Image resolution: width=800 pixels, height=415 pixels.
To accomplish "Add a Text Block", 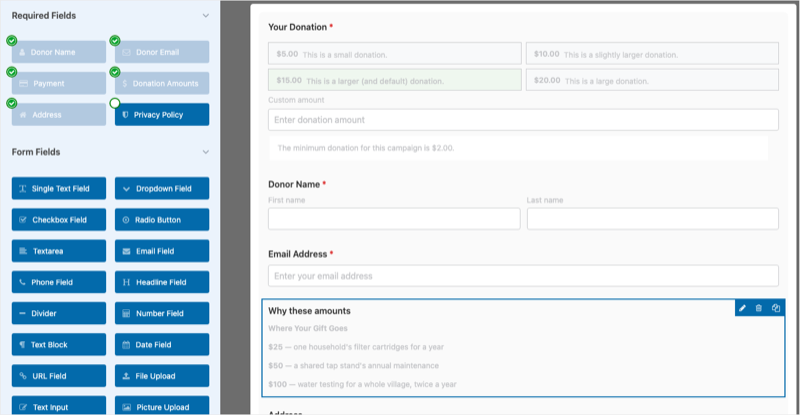I will pyautogui.click(x=59, y=345).
